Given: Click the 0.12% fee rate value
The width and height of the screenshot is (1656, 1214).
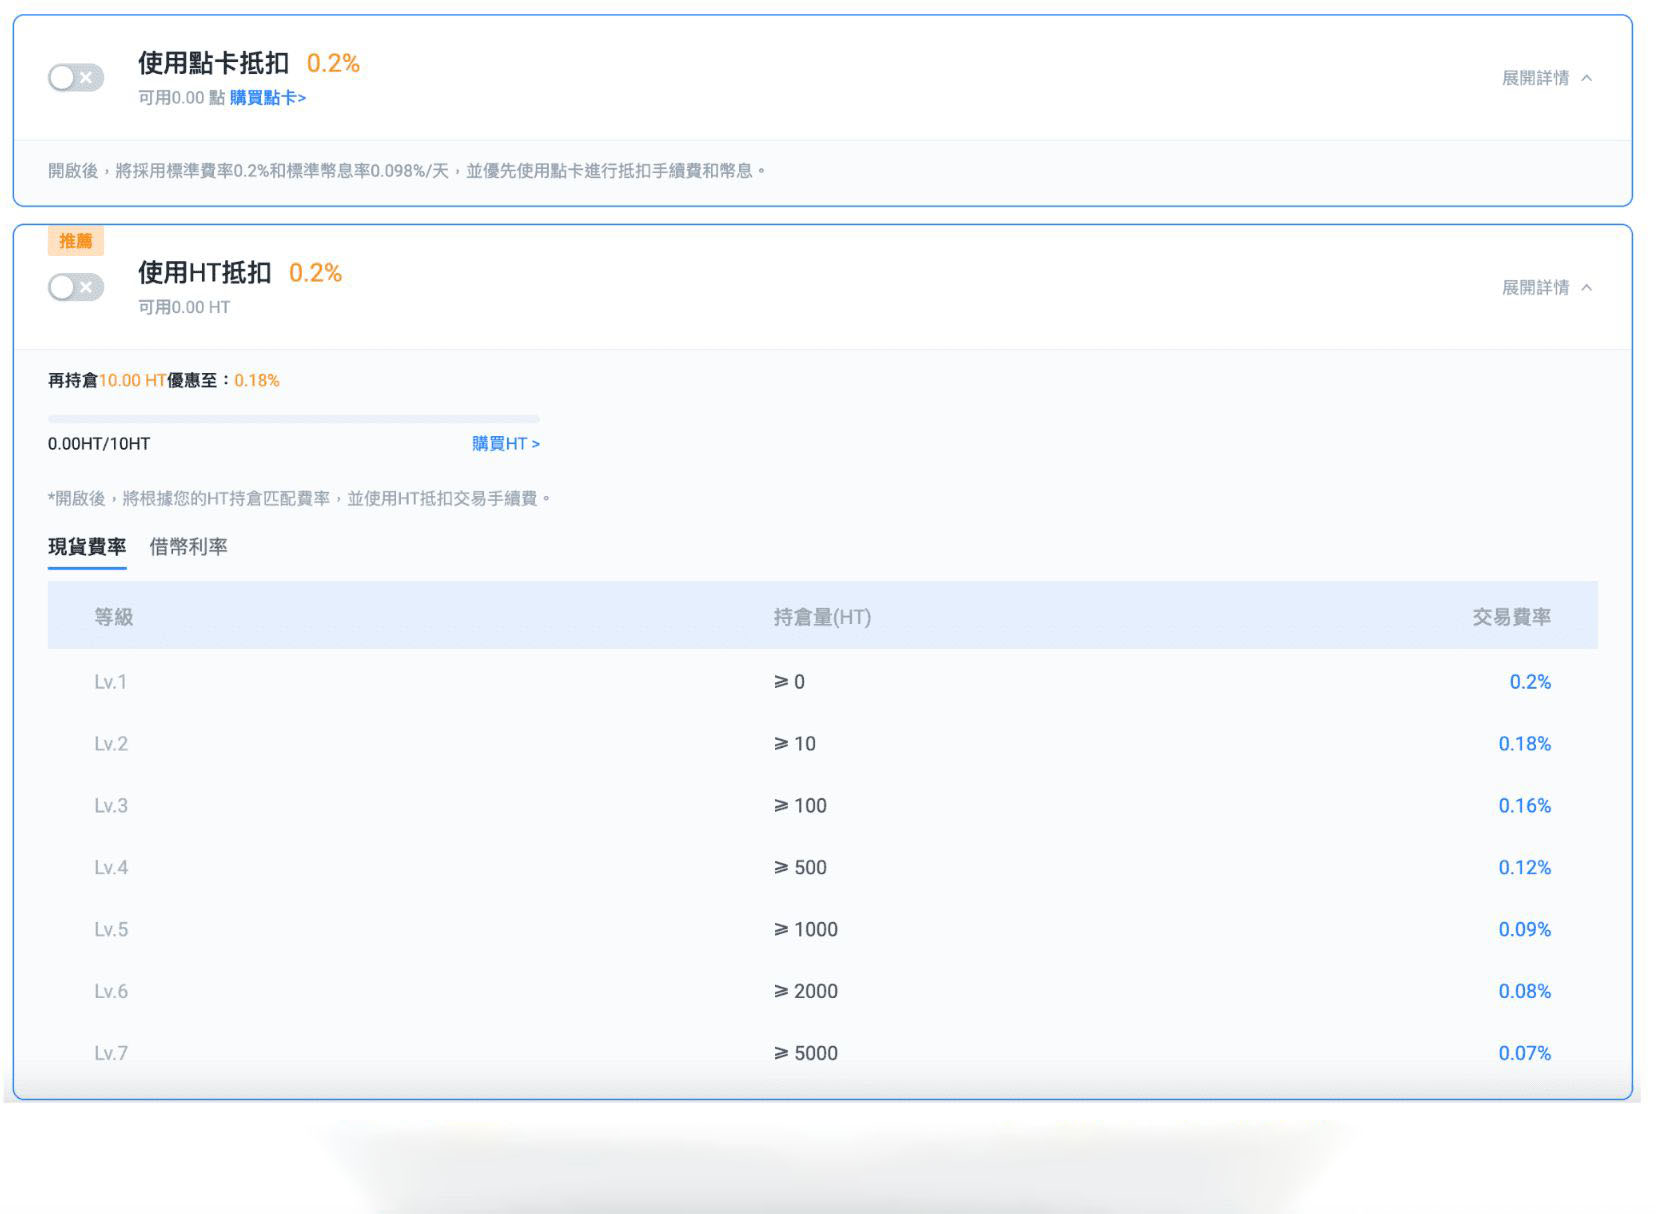Looking at the screenshot, I should pos(1524,868).
